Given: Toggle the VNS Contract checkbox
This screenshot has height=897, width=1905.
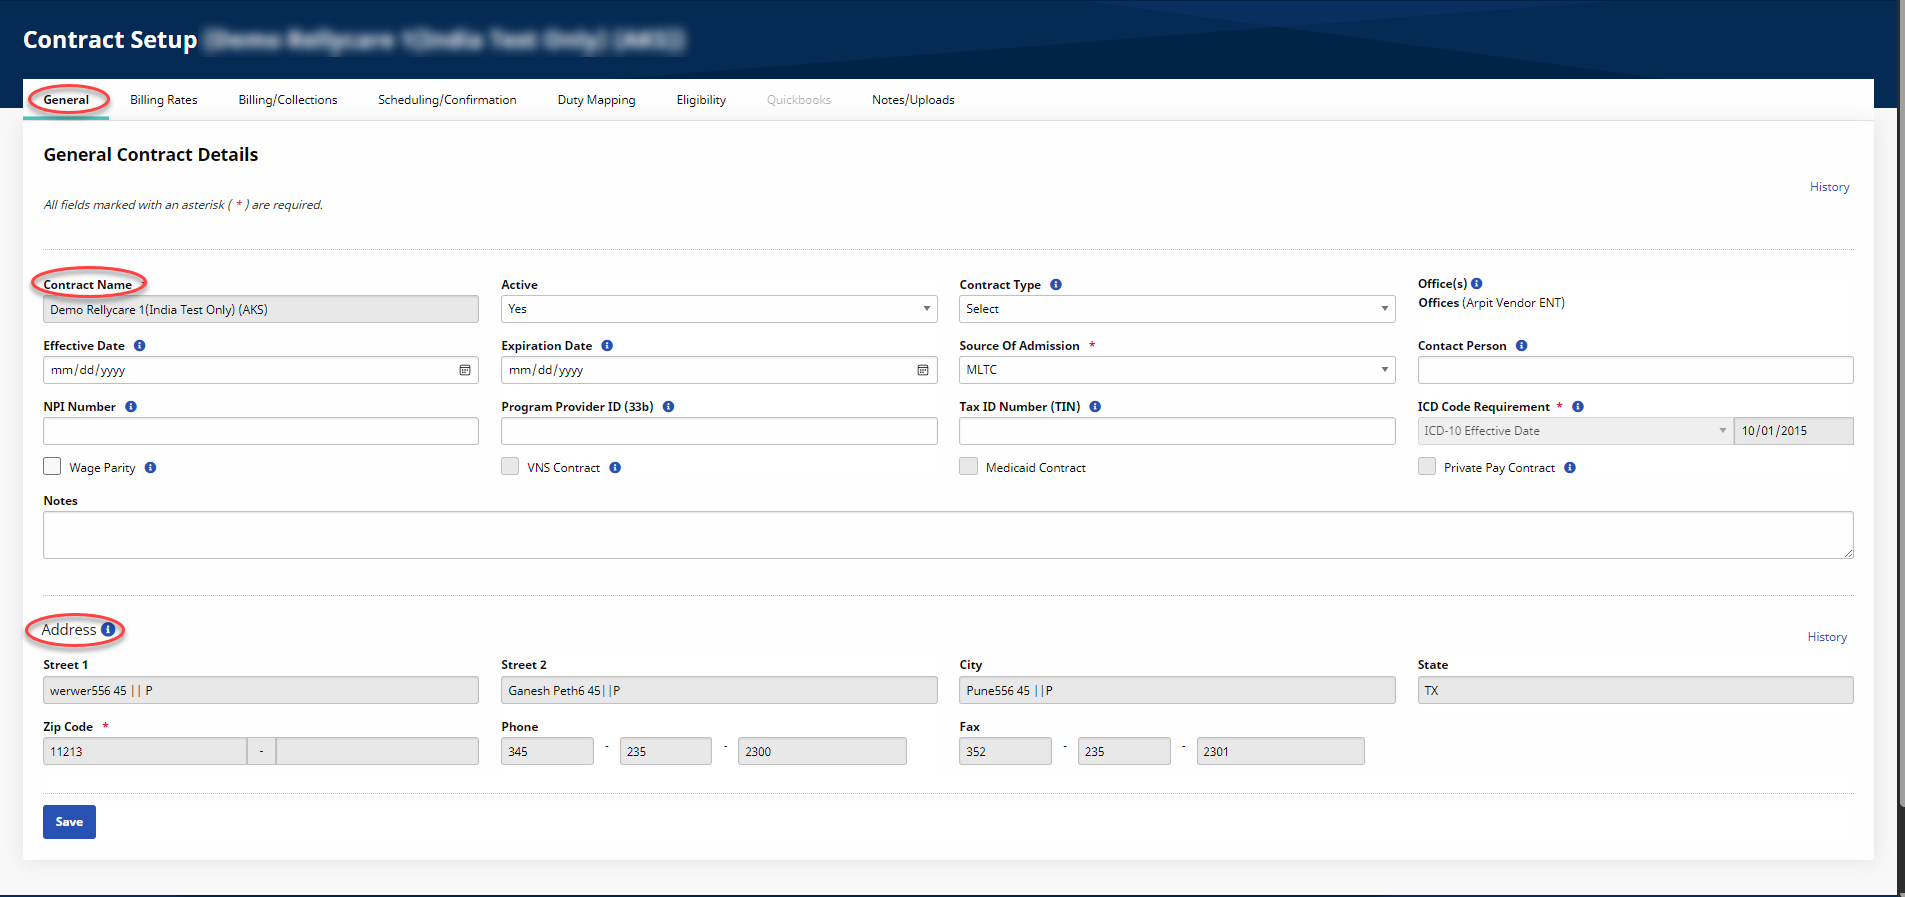Looking at the screenshot, I should click(x=510, y=467).
